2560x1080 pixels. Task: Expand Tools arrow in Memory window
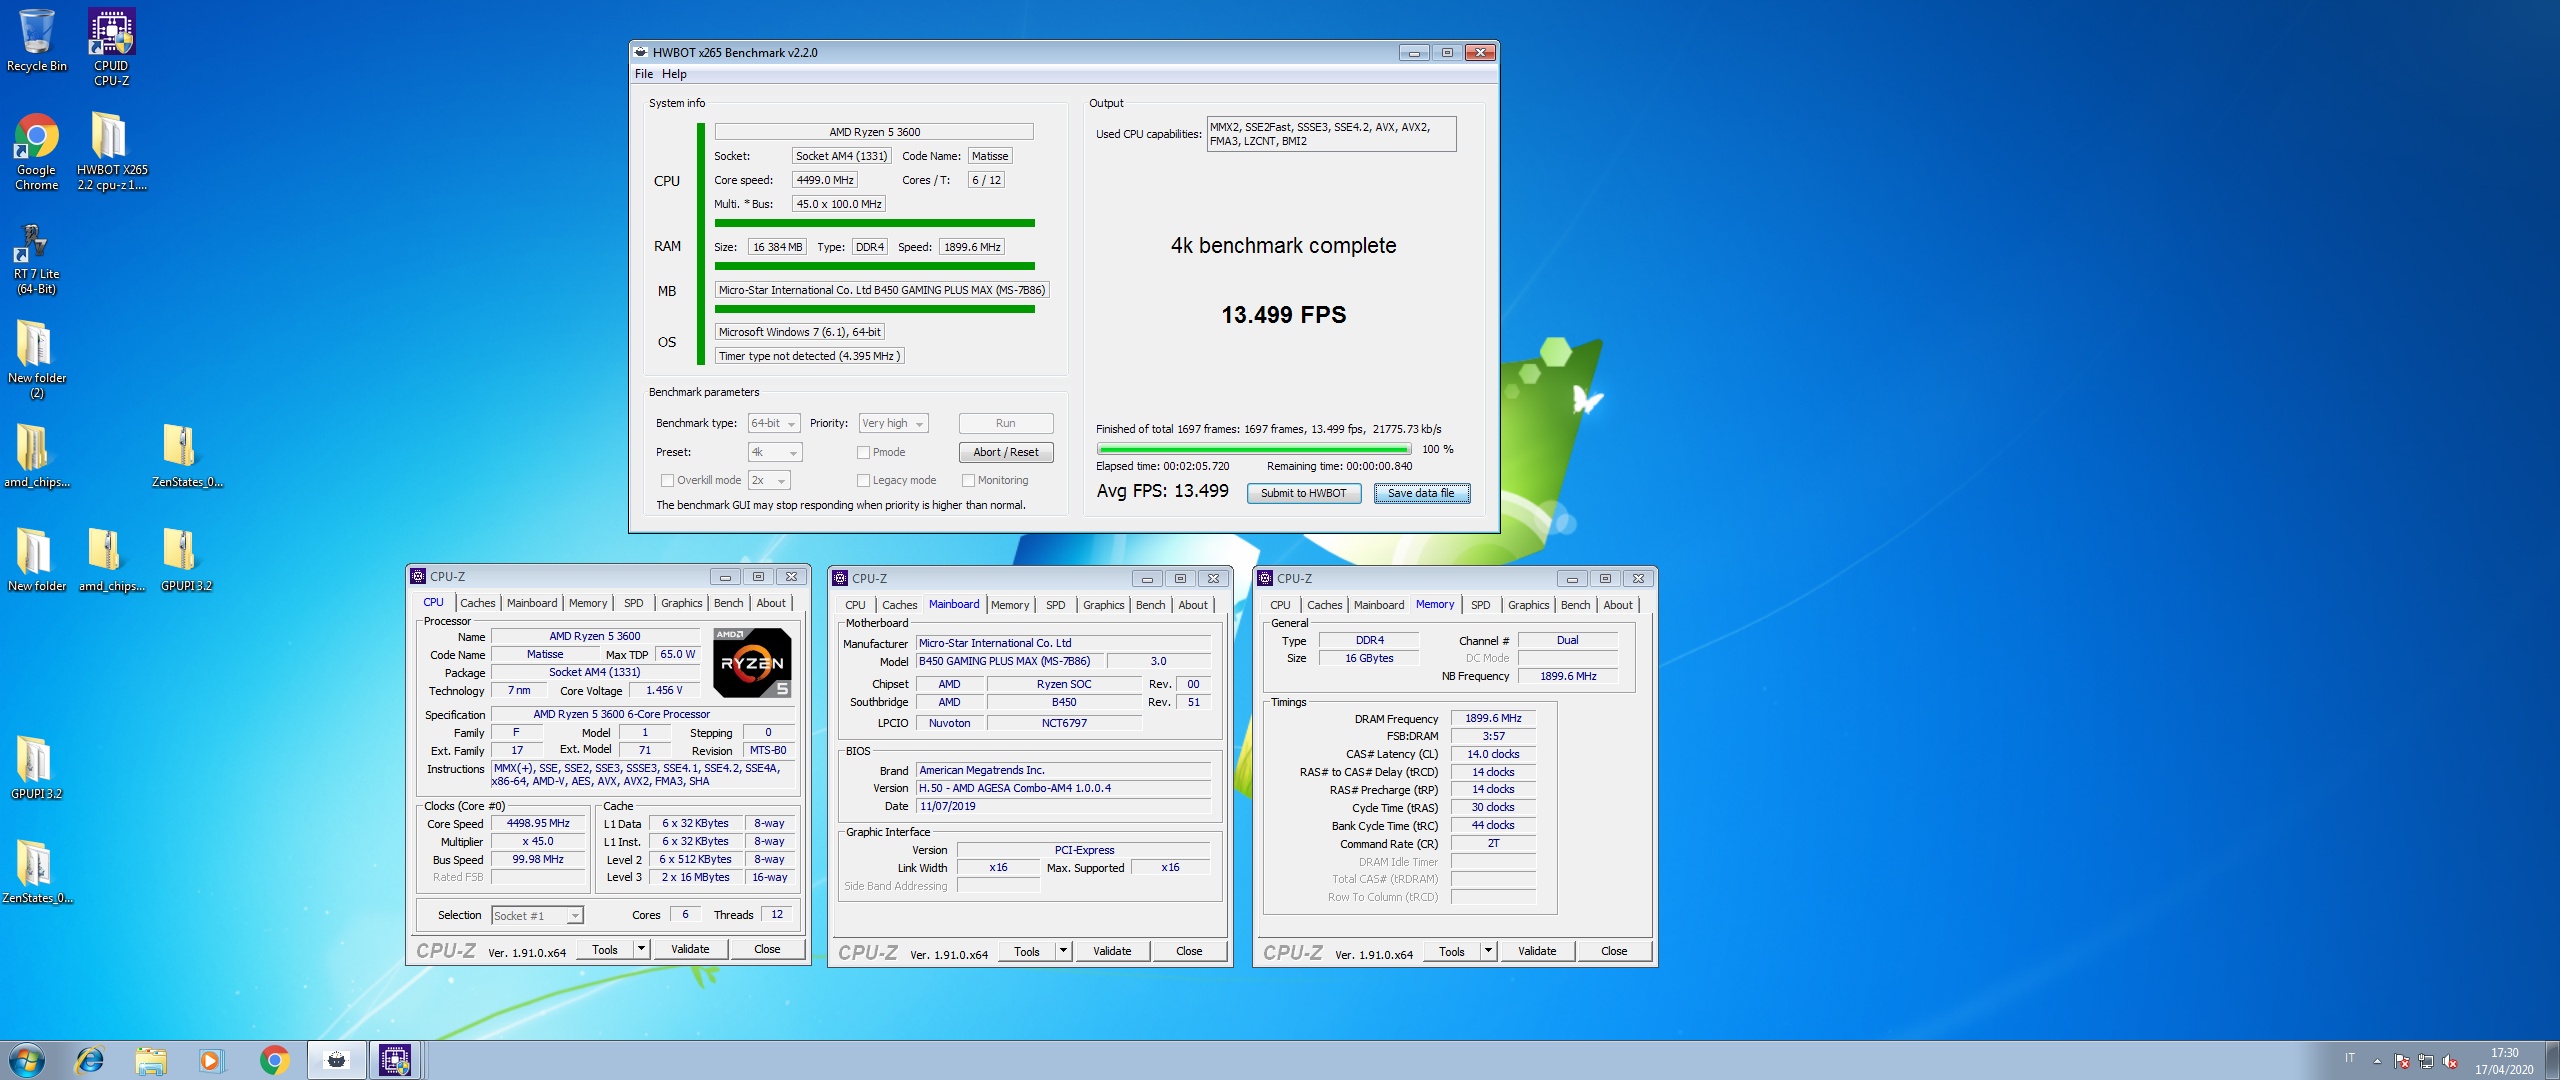[1488, 951]
